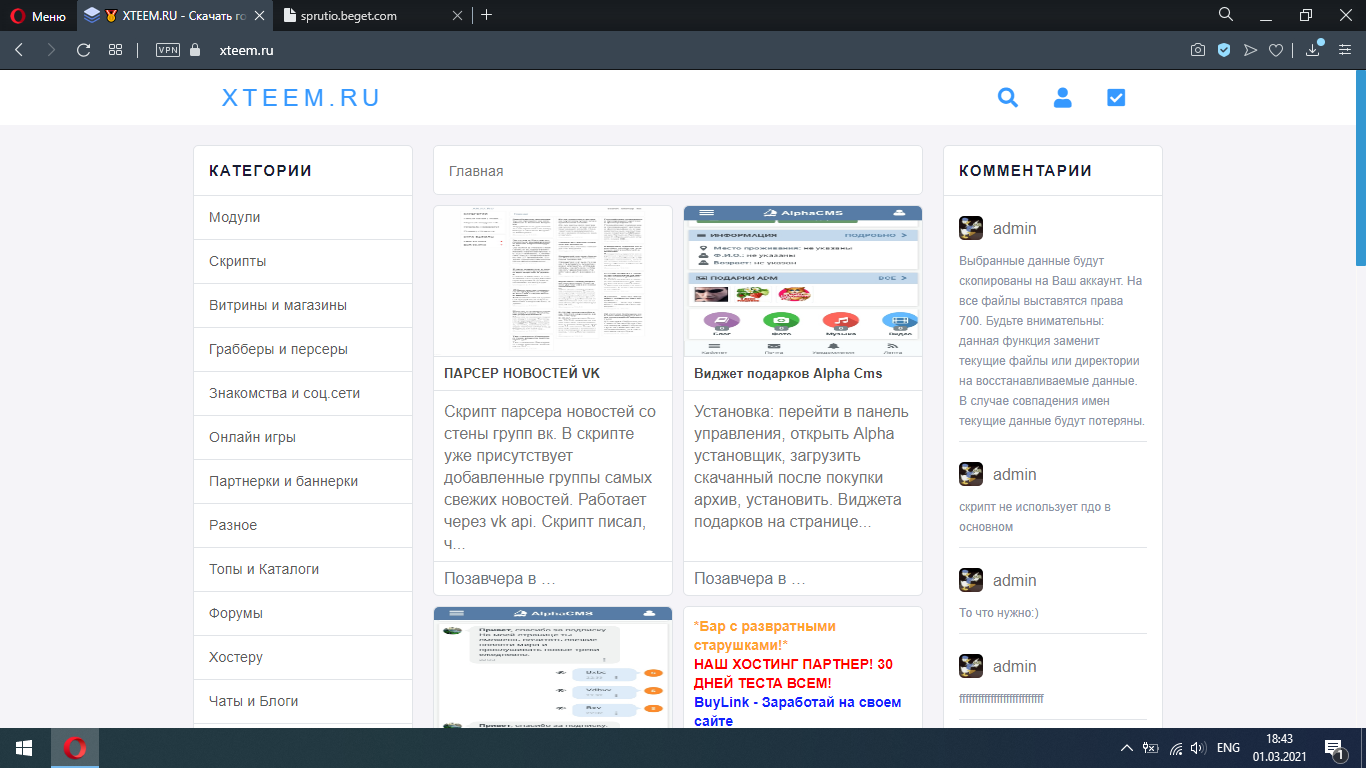Add page to bookmarks with heart icon

click(1276, 50)
